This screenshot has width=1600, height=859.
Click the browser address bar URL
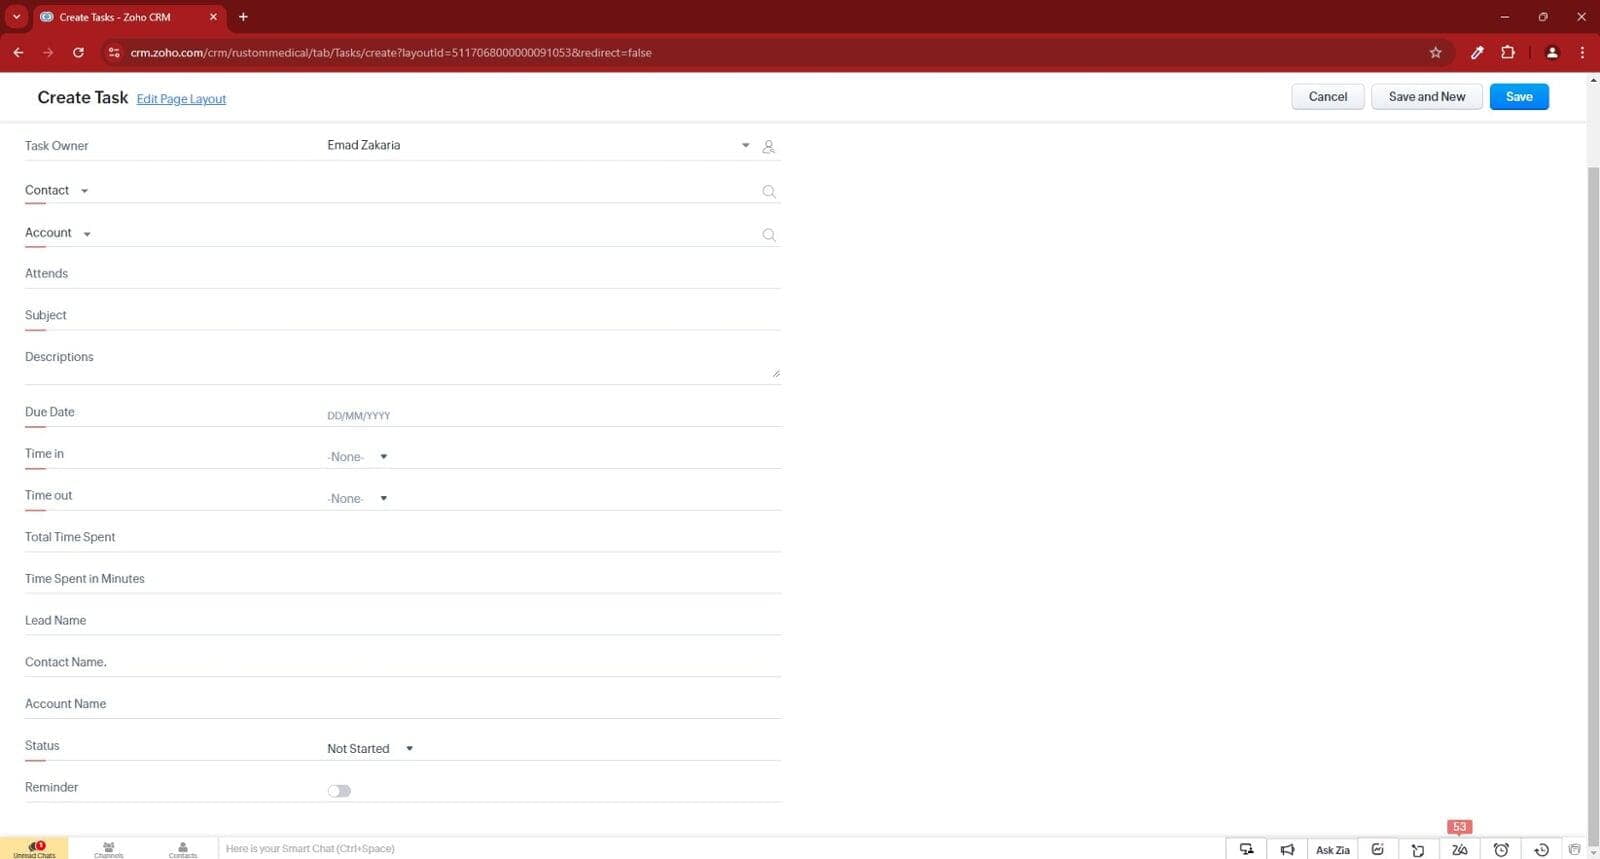click(391, 53)
